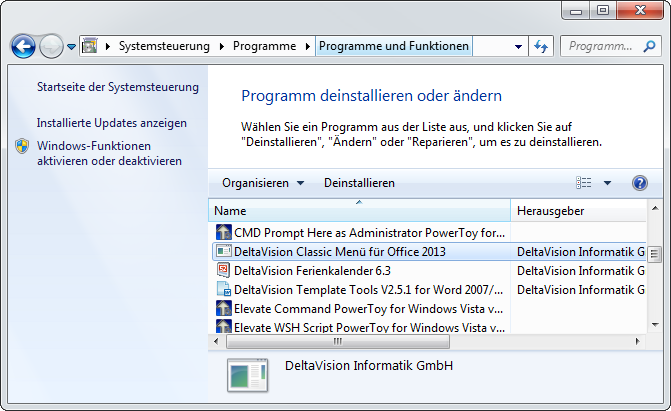Click horizontal scrollbar right arrow

point(638,341)
